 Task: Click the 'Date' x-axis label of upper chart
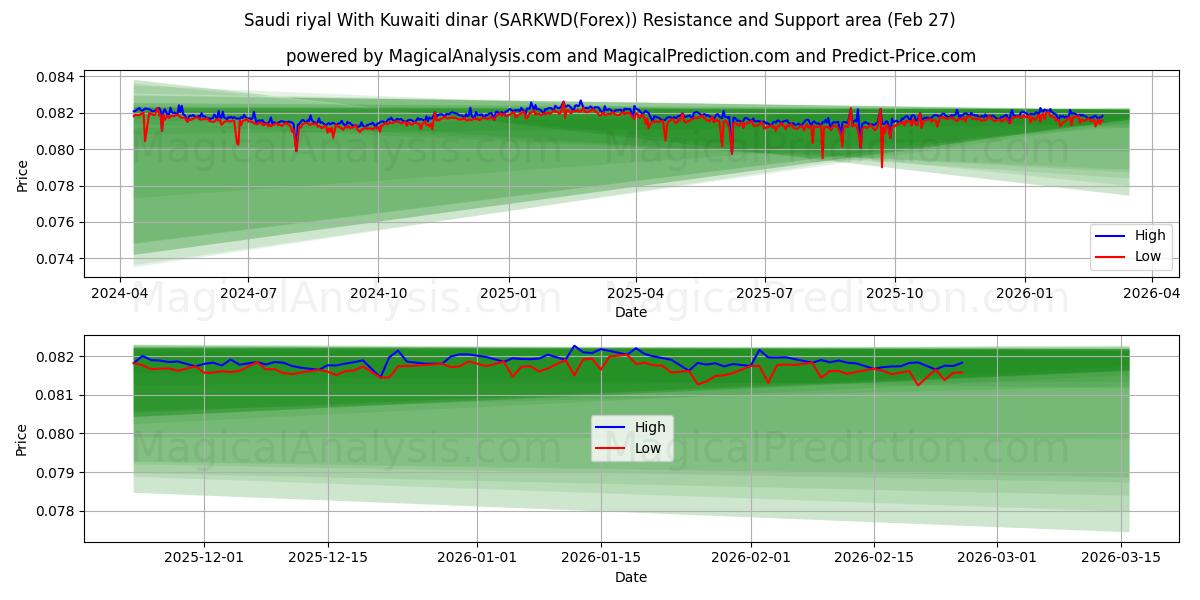click(x=631, y=312)
